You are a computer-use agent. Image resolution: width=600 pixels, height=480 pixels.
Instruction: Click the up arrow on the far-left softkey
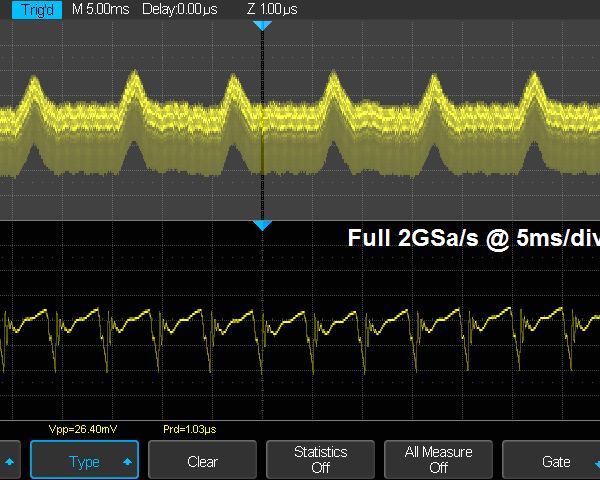[x=10, y=461]
